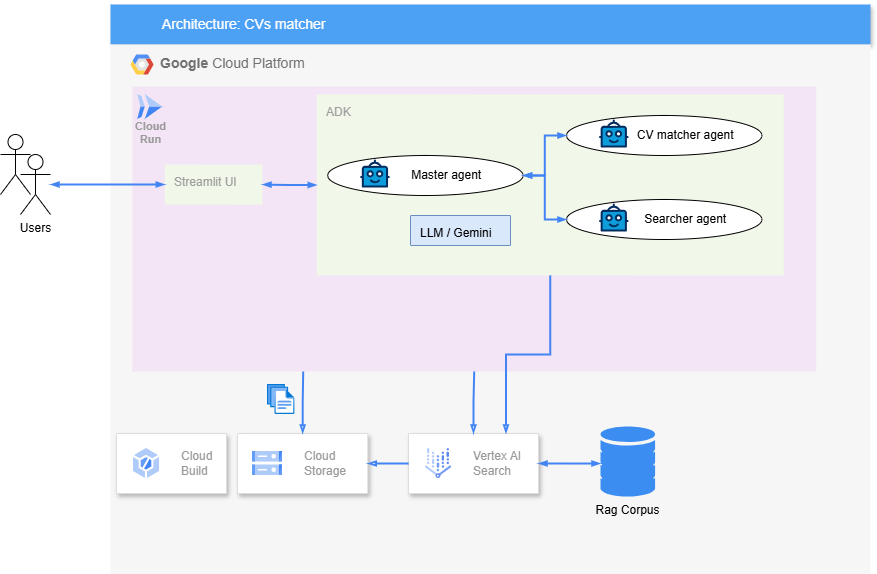Select the Users stick figures icon

click(26, 175)
